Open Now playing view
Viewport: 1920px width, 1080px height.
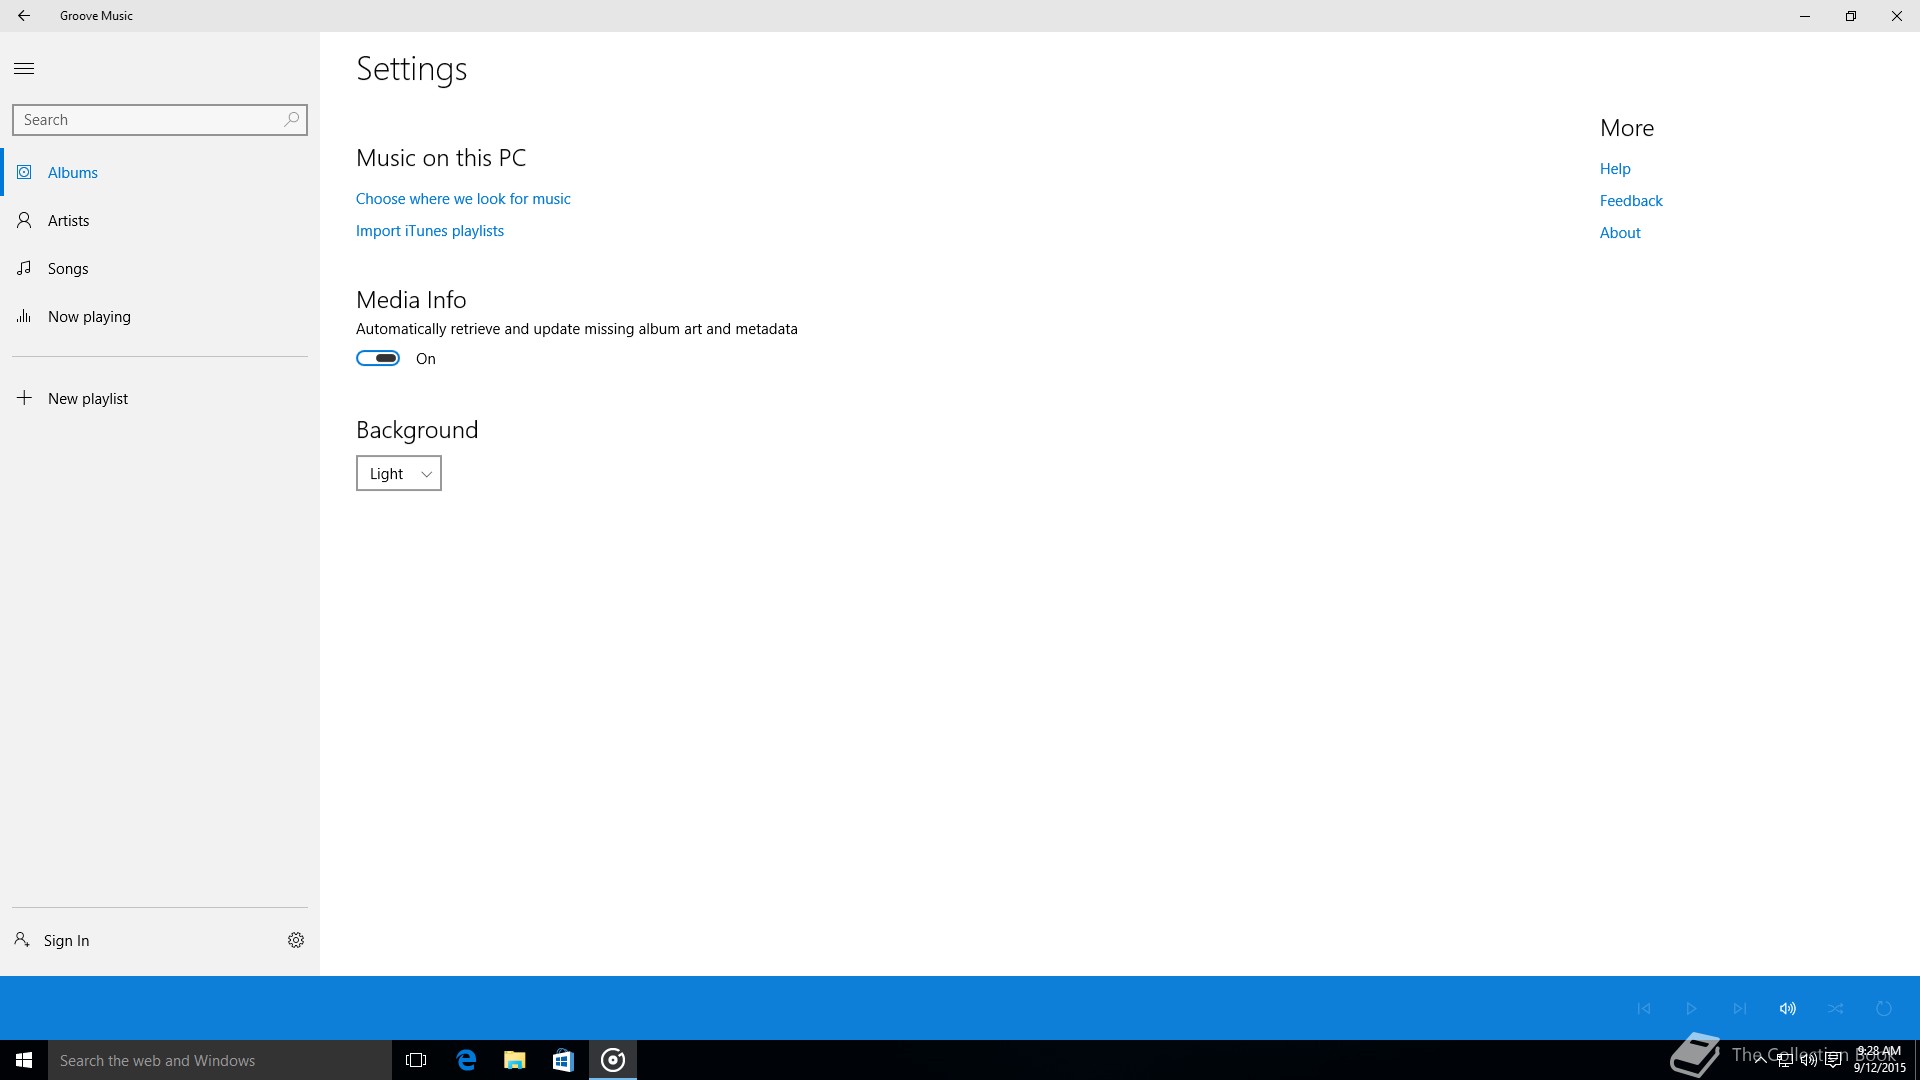pos(160,316)
